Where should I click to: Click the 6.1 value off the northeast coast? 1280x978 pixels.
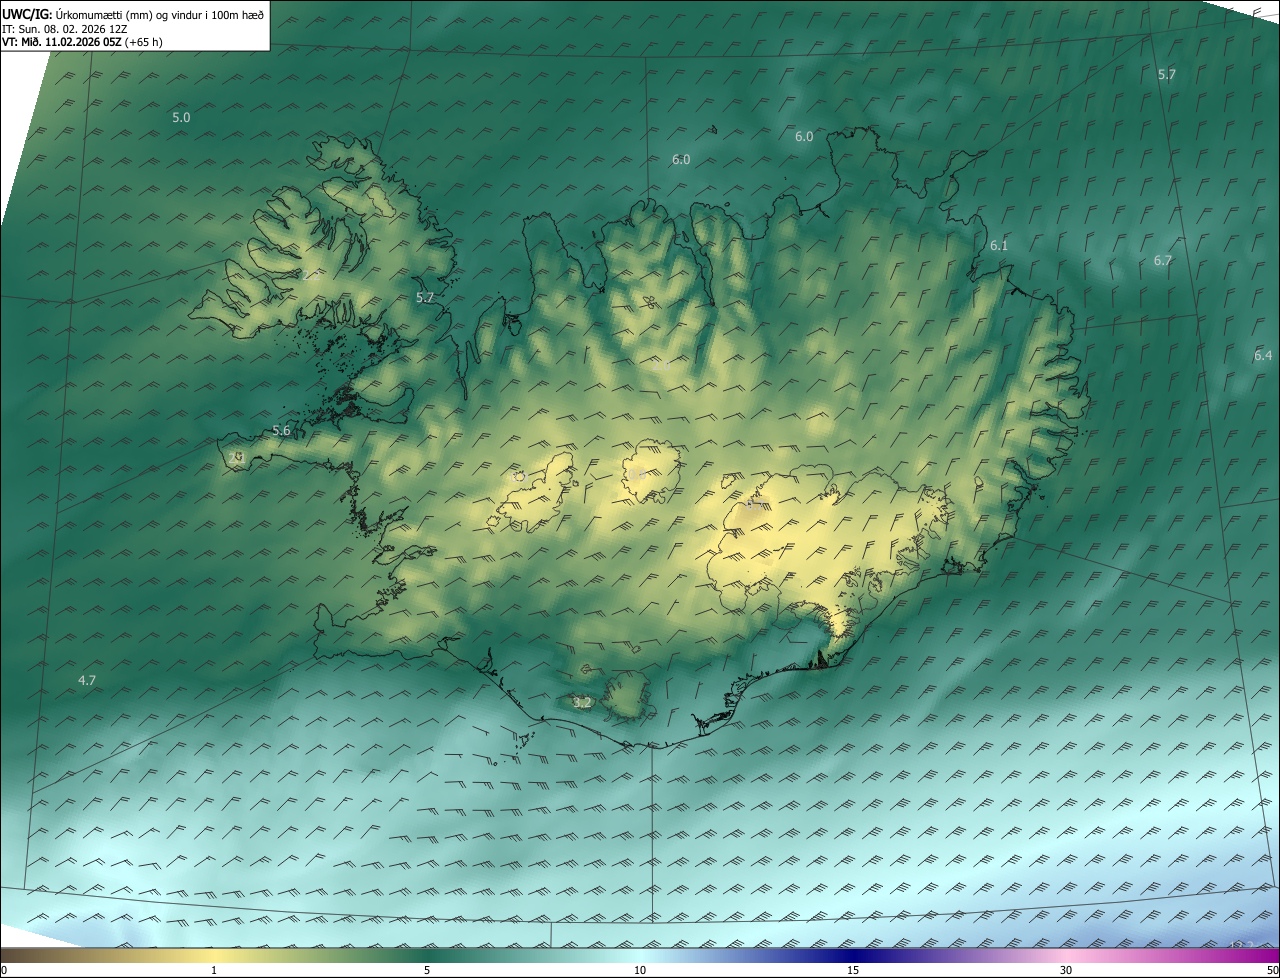point(999,245)
